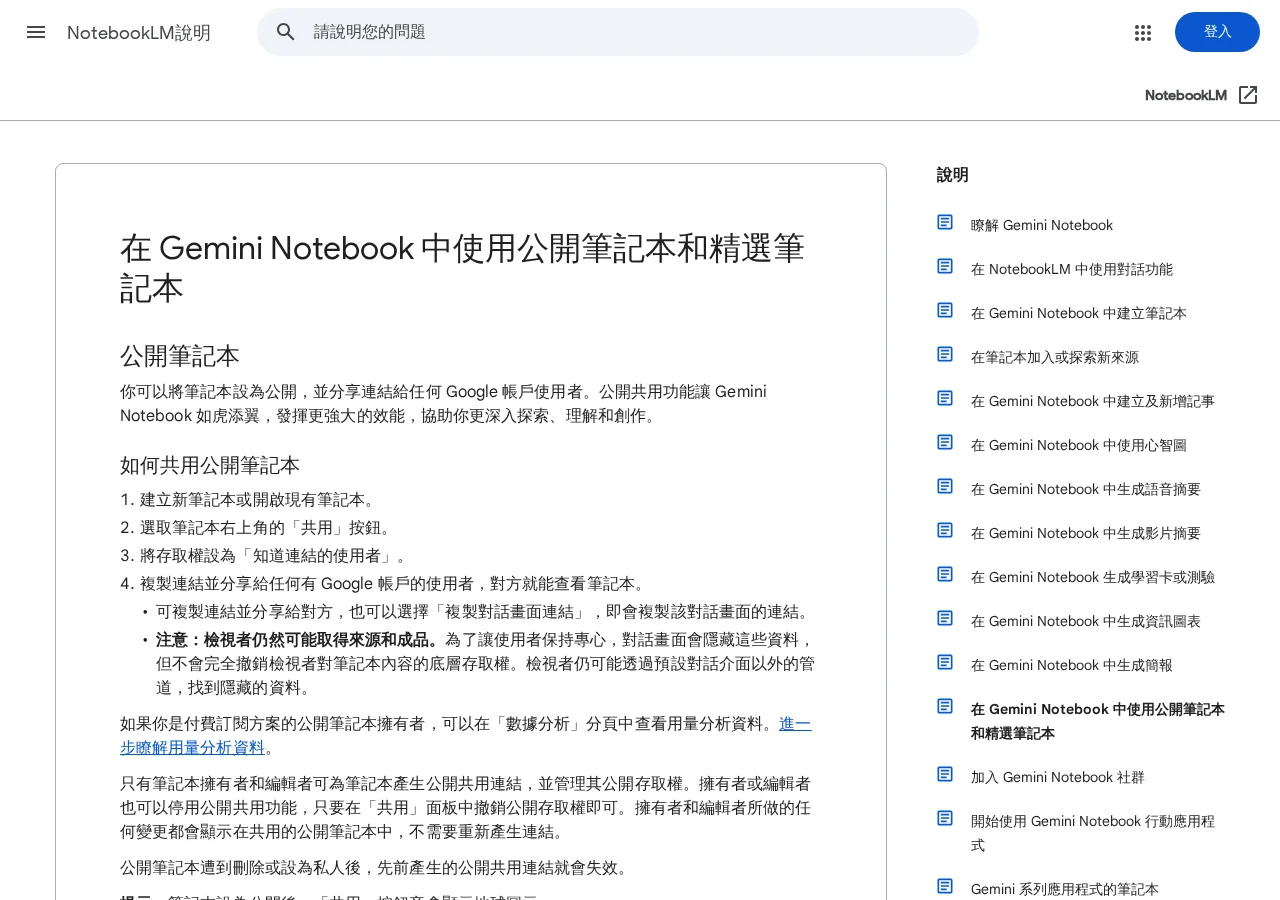Open the 進一步瞭解用量分析資料 link
This screenshot has width=1280, height=900.
(466, 735)
